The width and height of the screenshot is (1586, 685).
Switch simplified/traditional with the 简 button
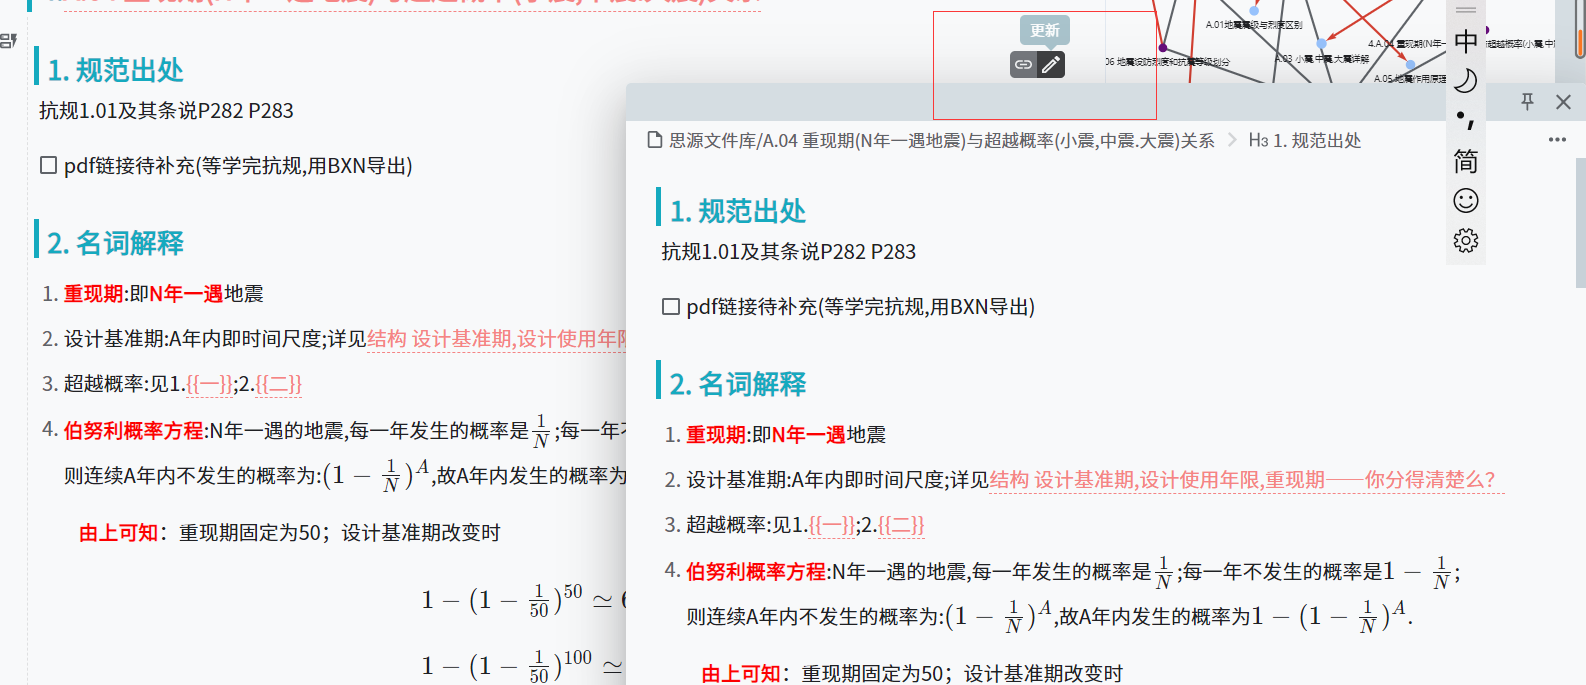pos(1466,161)
